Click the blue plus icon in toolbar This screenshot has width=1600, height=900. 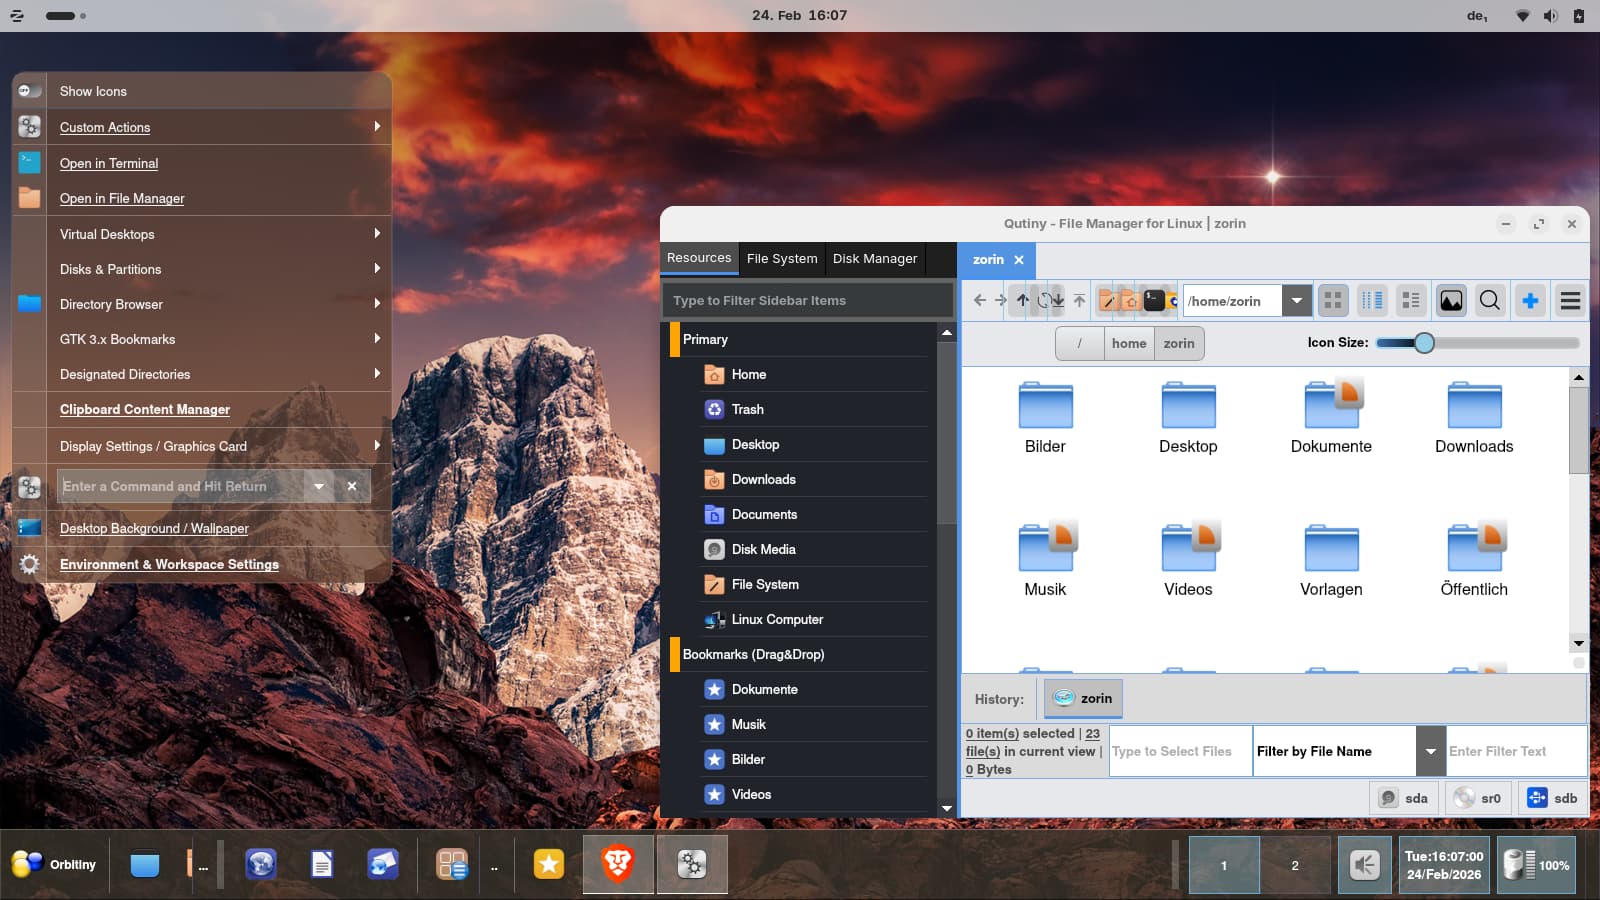(x=1530, y=300)
